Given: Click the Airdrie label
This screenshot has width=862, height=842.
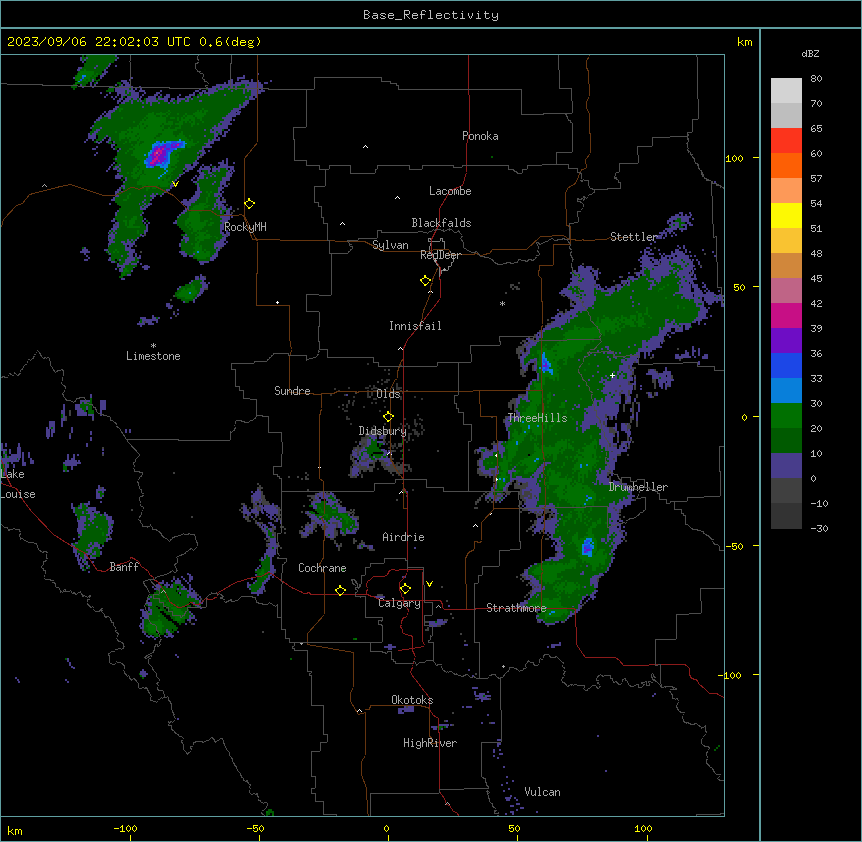Looking at the screenshot, I should pyautogui.click(x=404, y=537).
